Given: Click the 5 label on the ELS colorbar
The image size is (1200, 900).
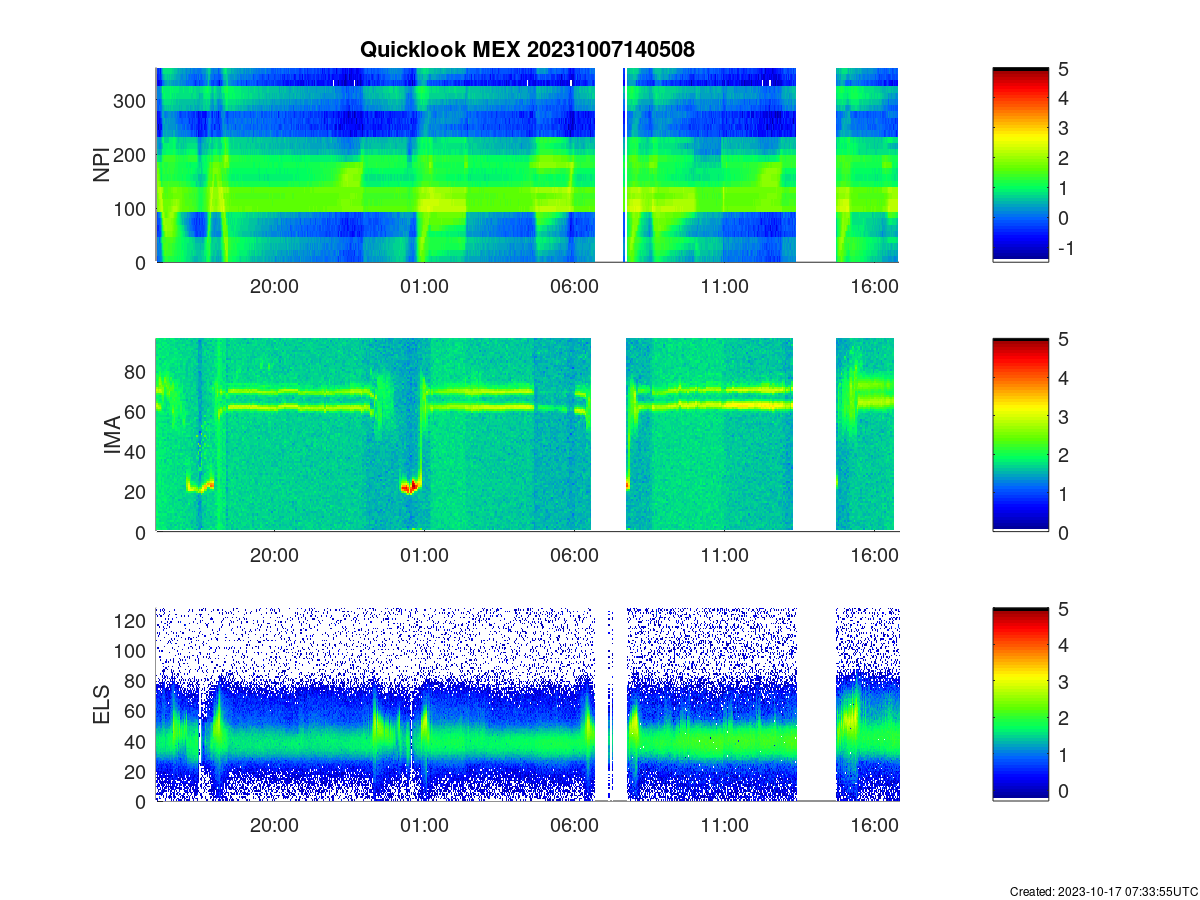Looking at the screenshot, I should (x=1063, y=609).
